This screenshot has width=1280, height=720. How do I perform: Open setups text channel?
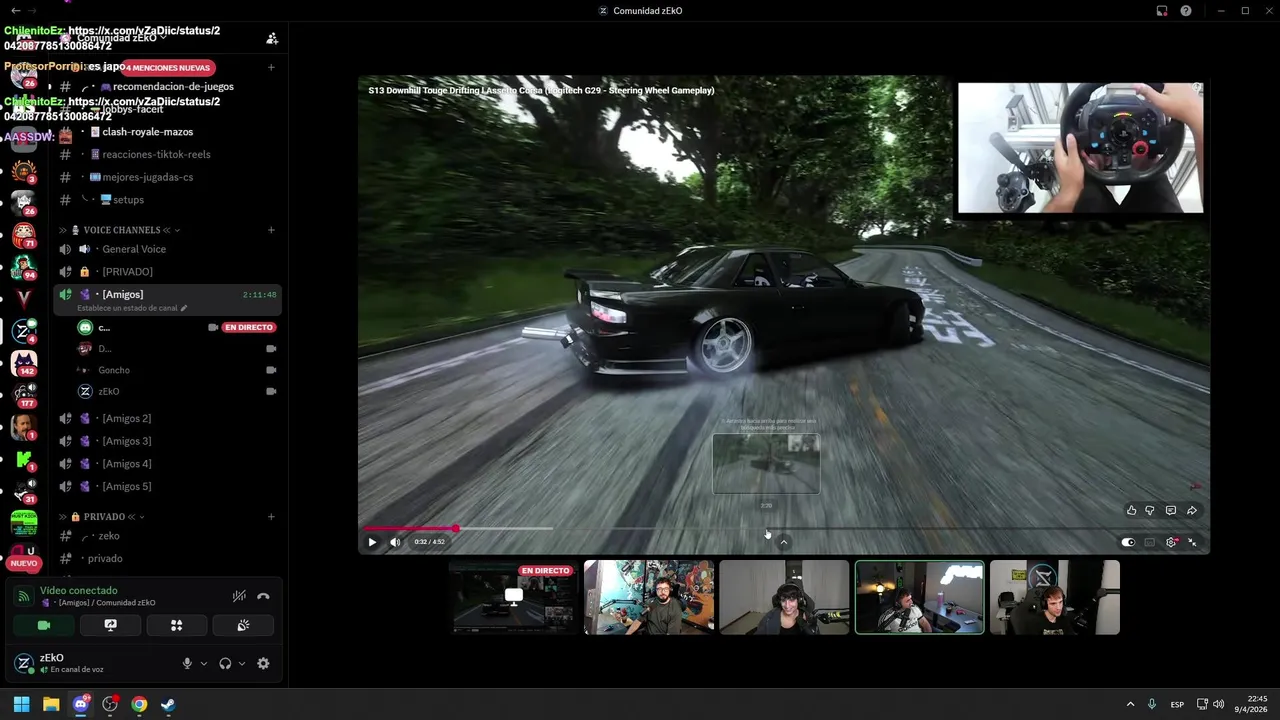(168, 200)
